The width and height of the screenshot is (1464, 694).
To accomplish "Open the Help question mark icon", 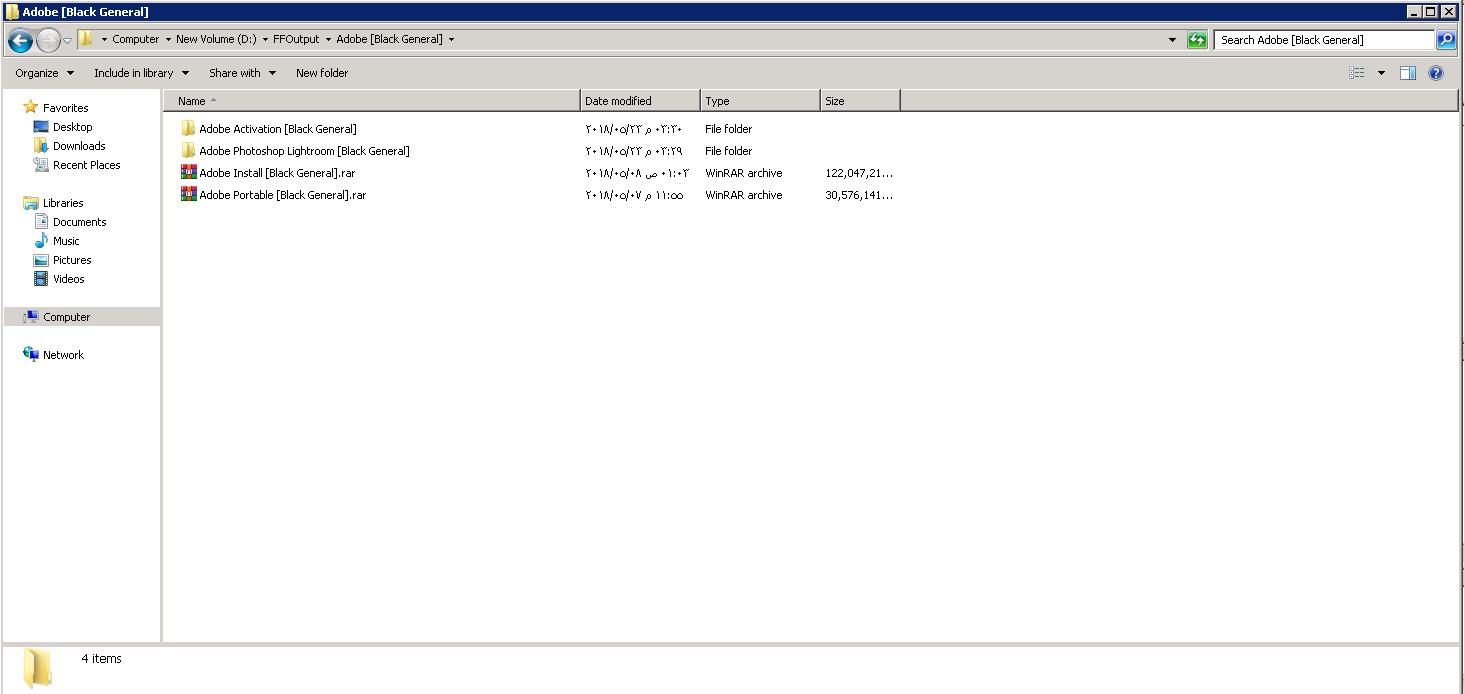I will (x=1436, y=73).
